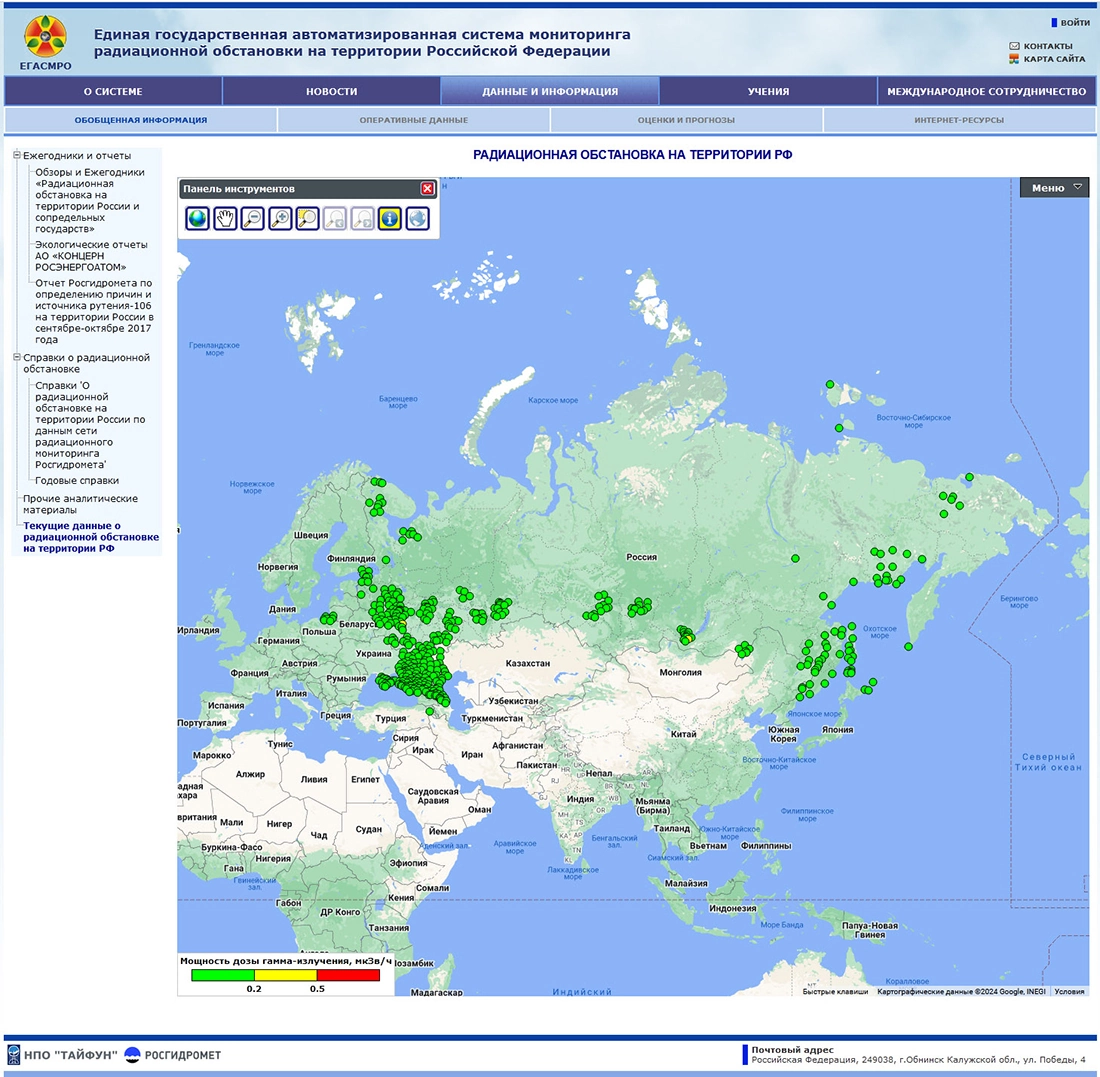
Task: Collapse Справки о радиационной обстановке node
Action: (x=16, y=357)
